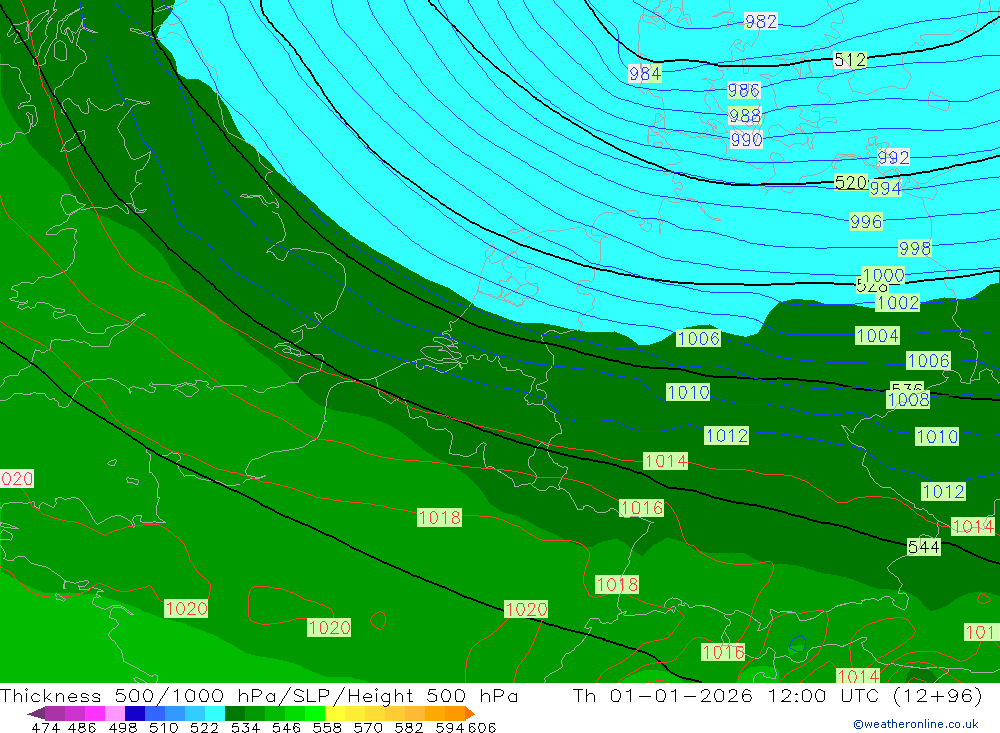Select the 1000 pressure label
Image resolution: width=1000 pixels, height=733 pixels.
(x=883, y=276)
